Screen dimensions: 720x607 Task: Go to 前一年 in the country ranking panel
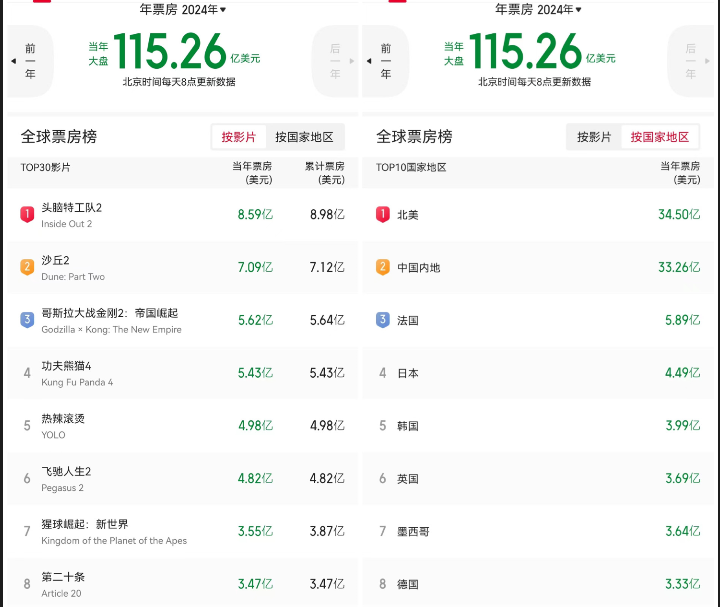pos(385,61)
